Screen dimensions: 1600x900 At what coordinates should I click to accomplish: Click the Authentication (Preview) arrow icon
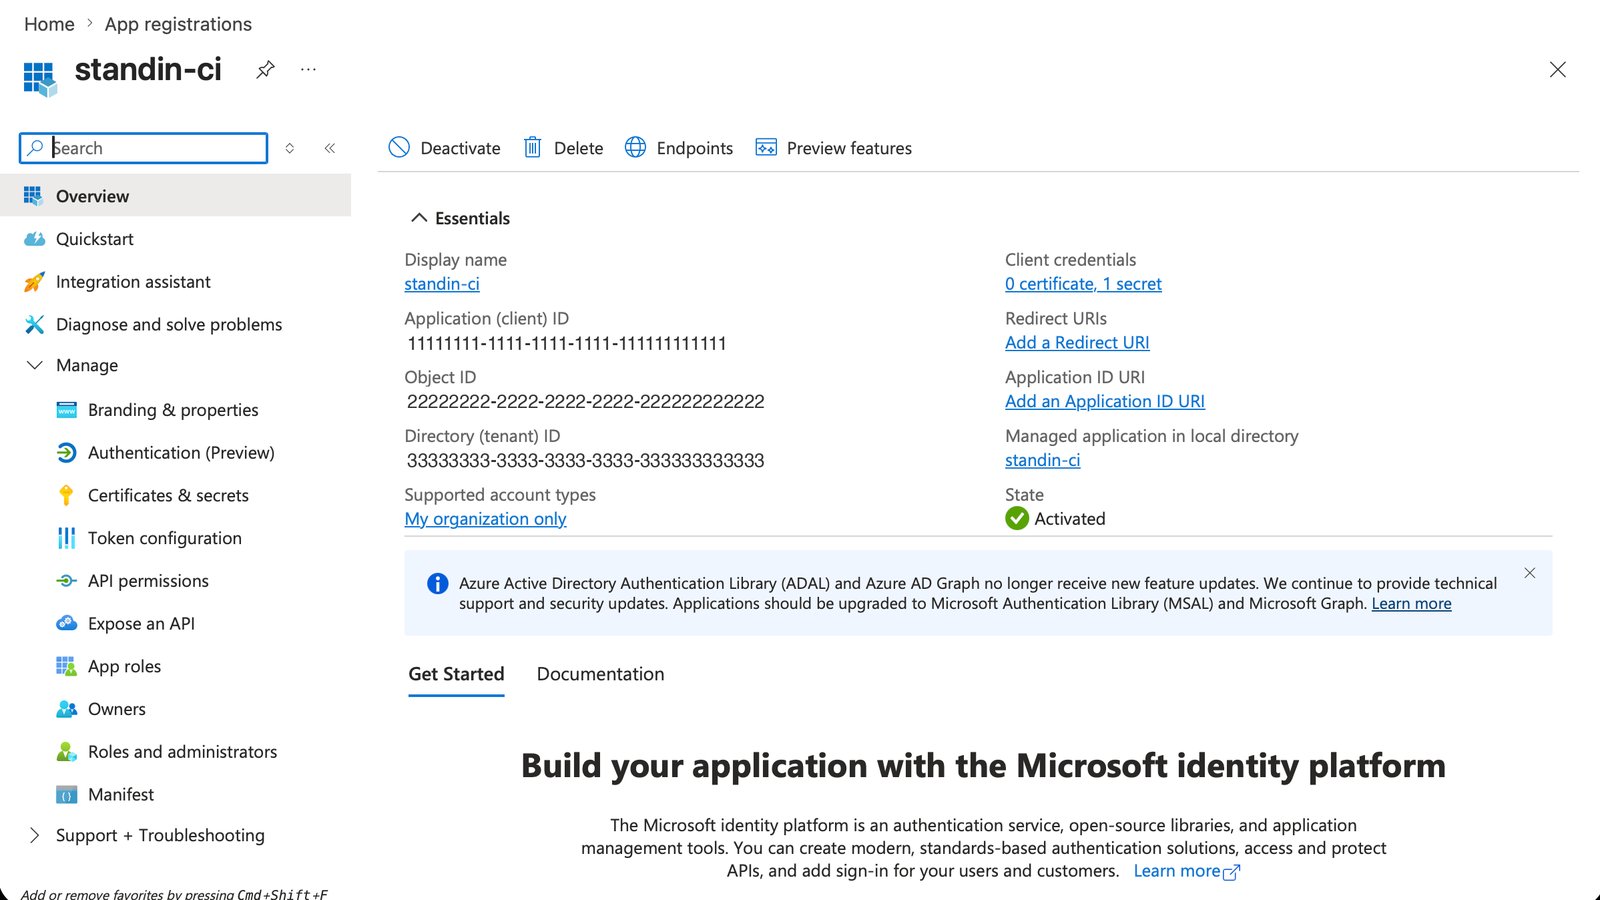pos(66,453)
